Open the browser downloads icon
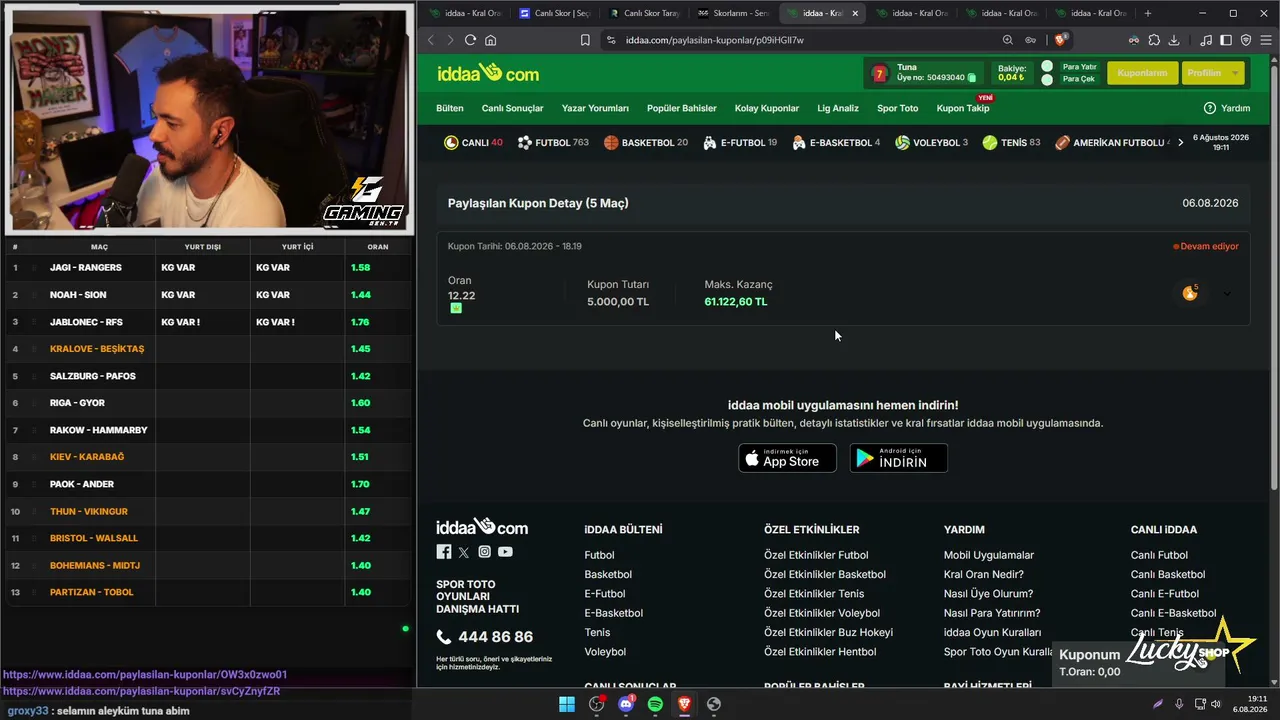Screen dimensions: 1280x720 pyautogui.click(x=1174, y=40)
